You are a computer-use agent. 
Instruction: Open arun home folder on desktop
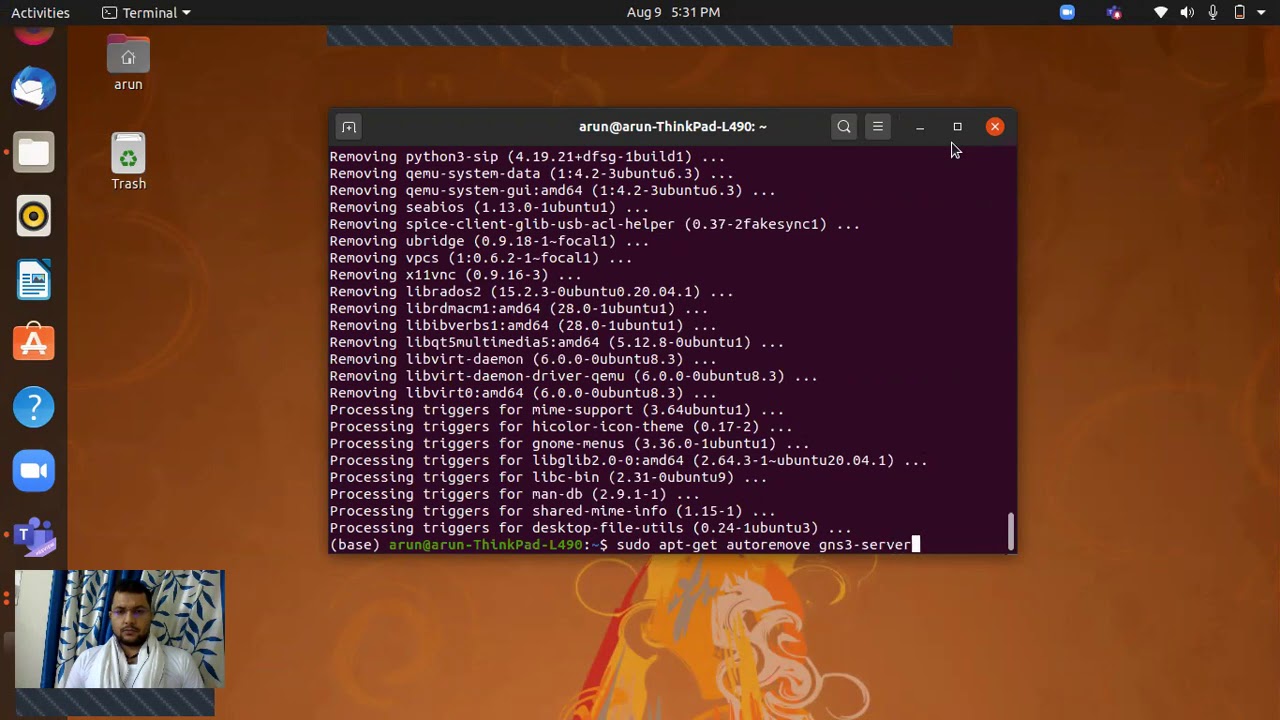pos(128,64)
